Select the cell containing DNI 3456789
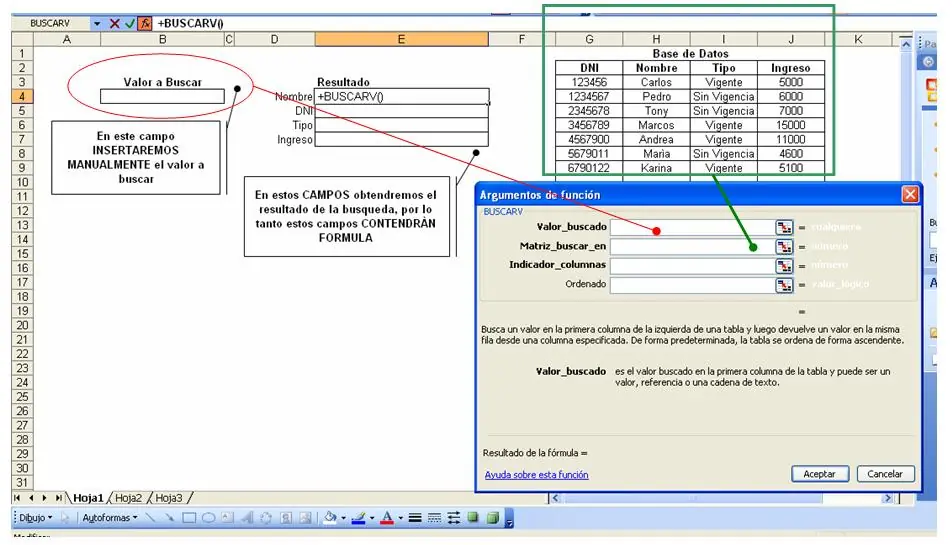The image size is (952, 545). 589,125
